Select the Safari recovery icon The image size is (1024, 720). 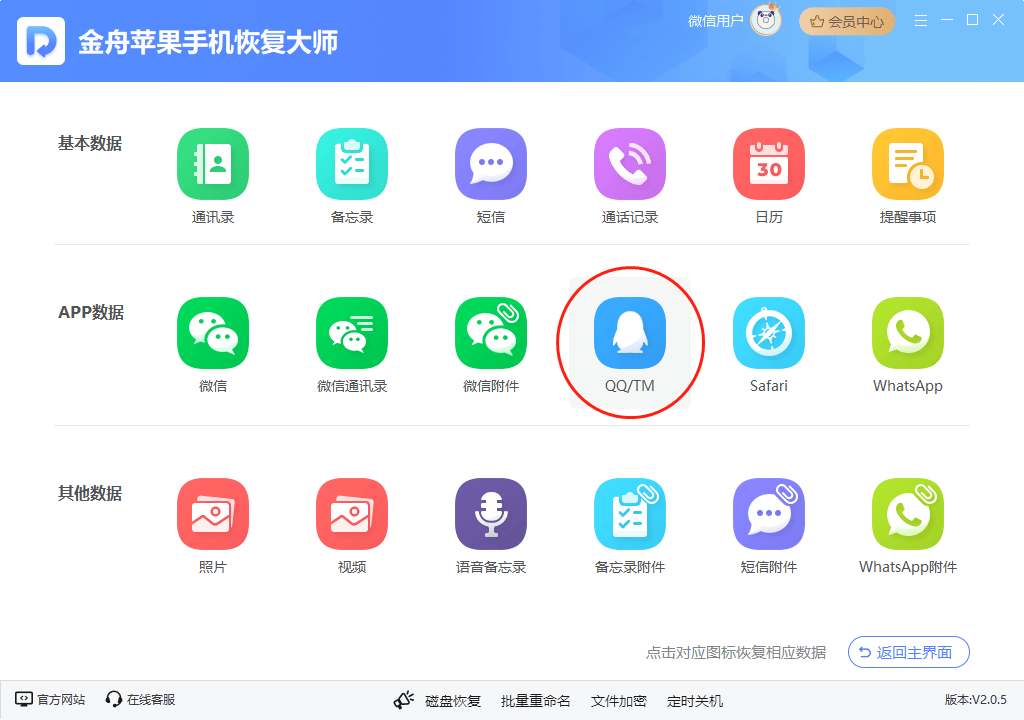point(769,334)
